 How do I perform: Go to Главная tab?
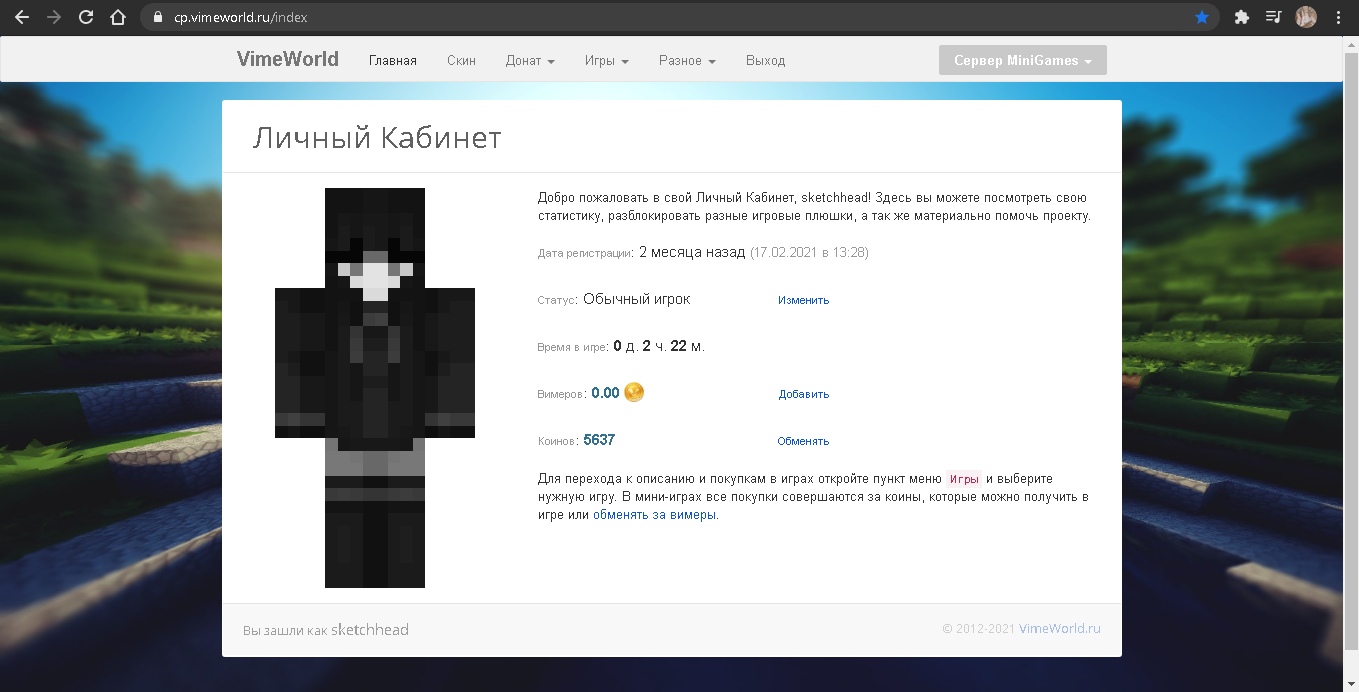(x=393, y=60)
